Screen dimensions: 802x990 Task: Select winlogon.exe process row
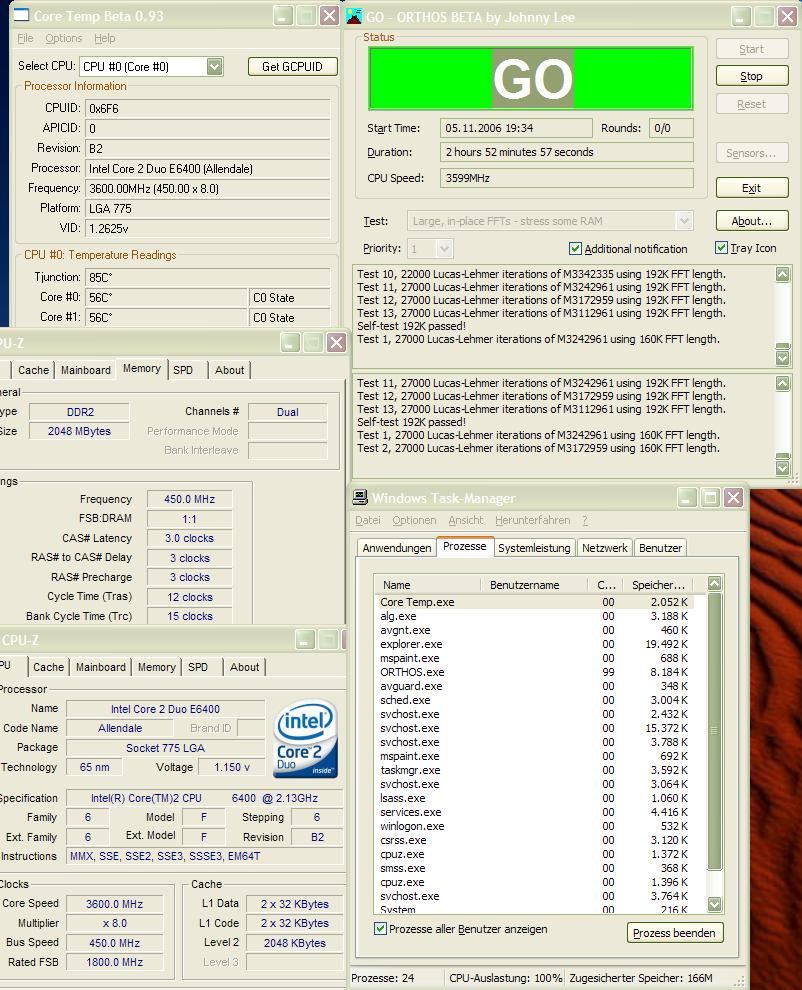[534, 826]
